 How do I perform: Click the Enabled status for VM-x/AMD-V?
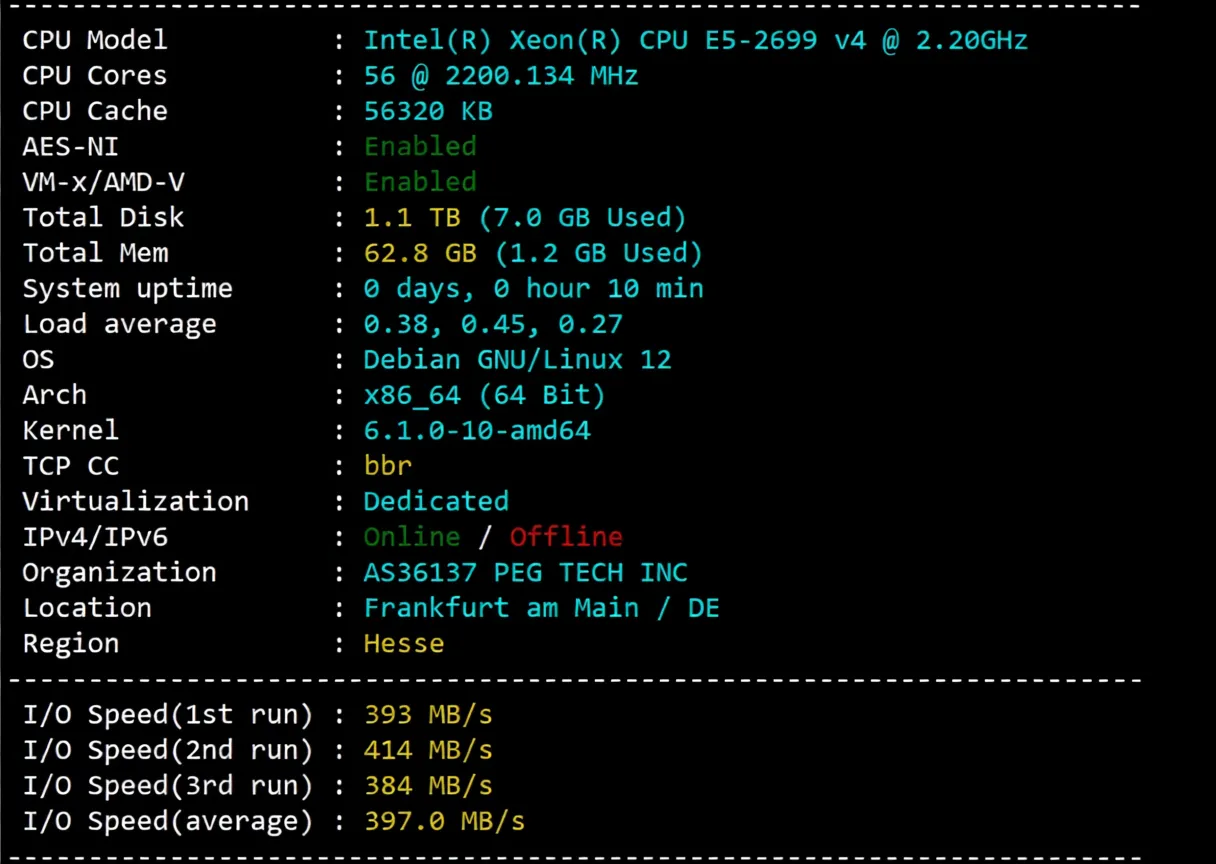[x=420, y=181]
